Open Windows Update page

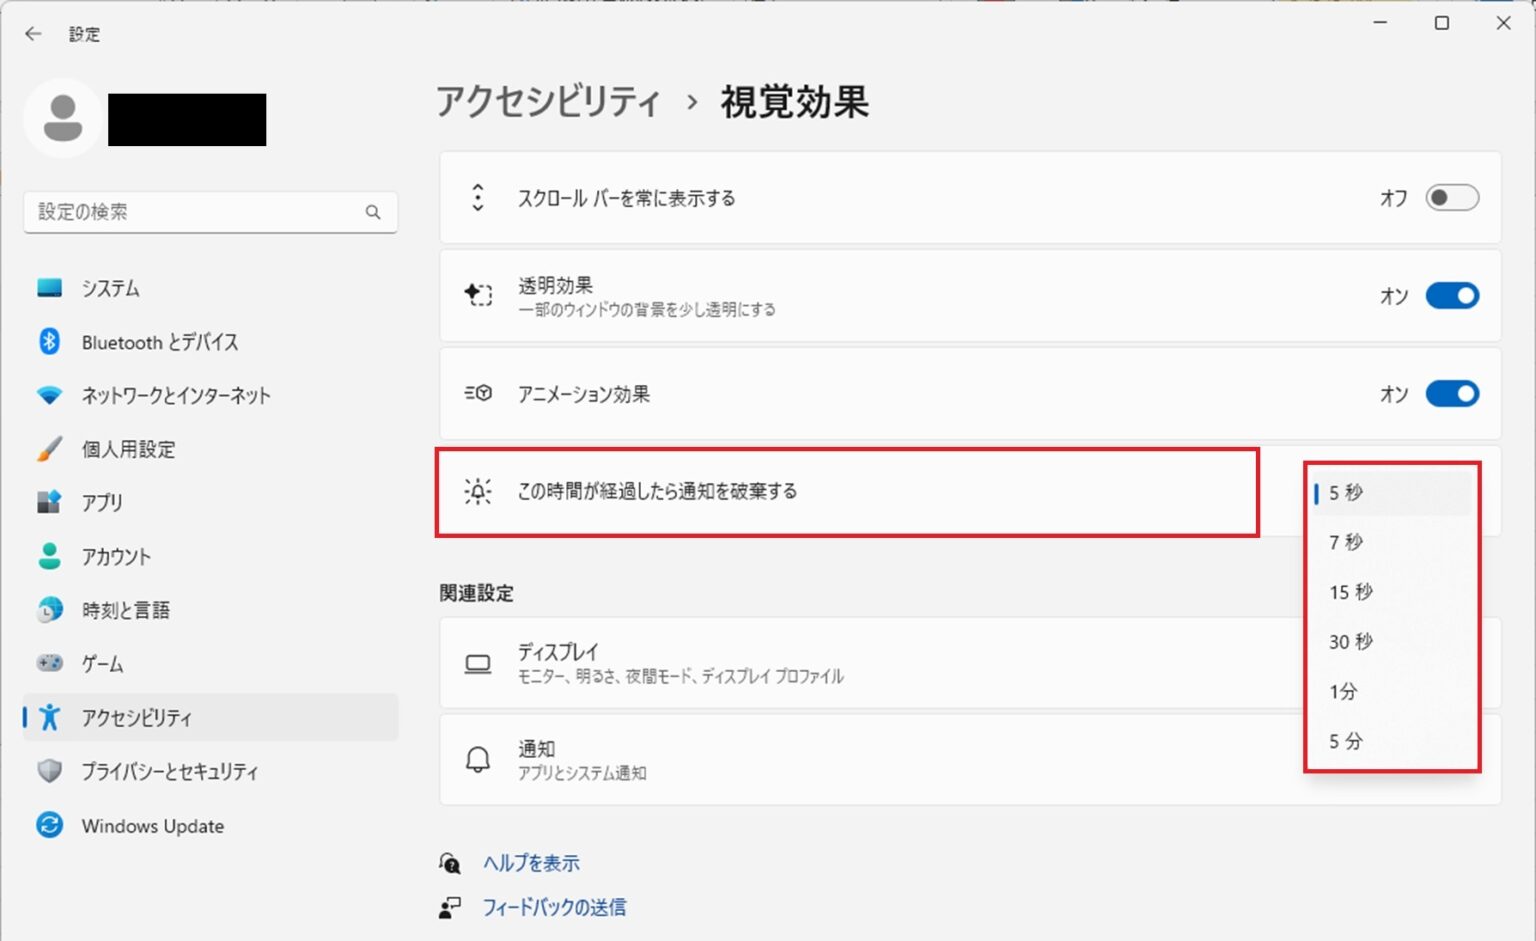pyautogui.click(x=152, y=826)
